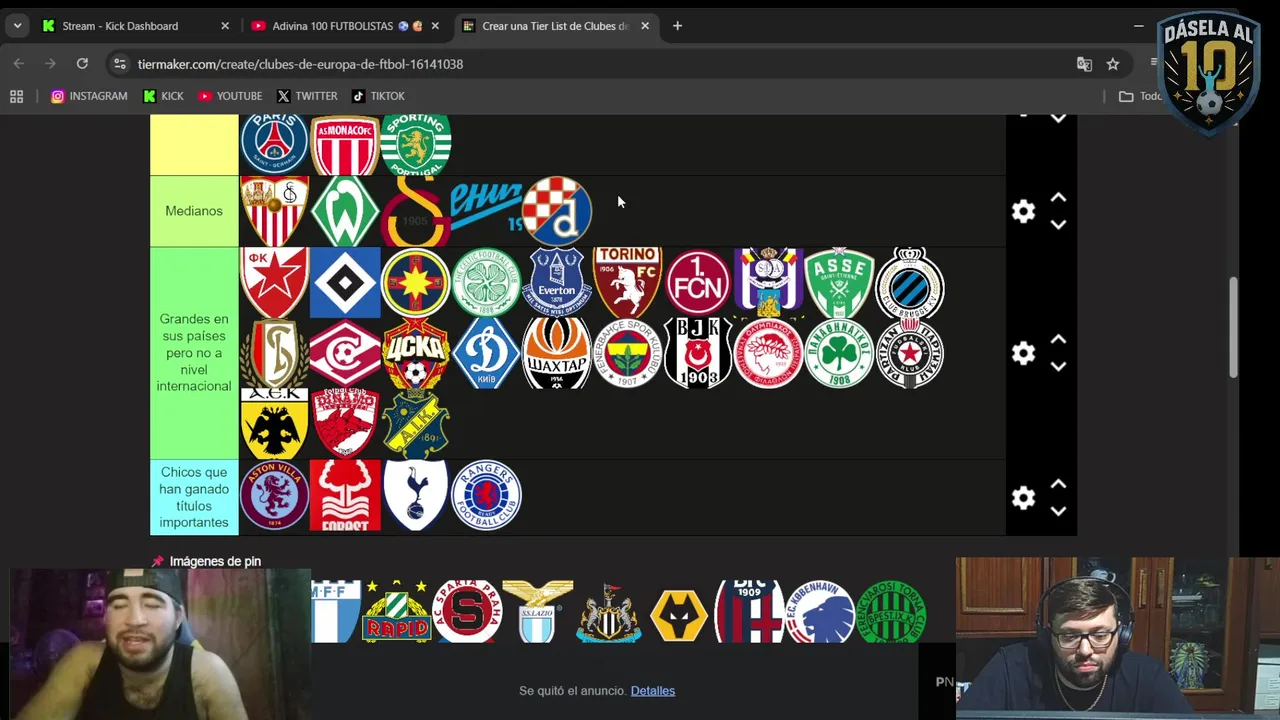This screenshot has width=1280, height=720.
Task: Move Grandes en sus países tier down
Action: 1058,367
